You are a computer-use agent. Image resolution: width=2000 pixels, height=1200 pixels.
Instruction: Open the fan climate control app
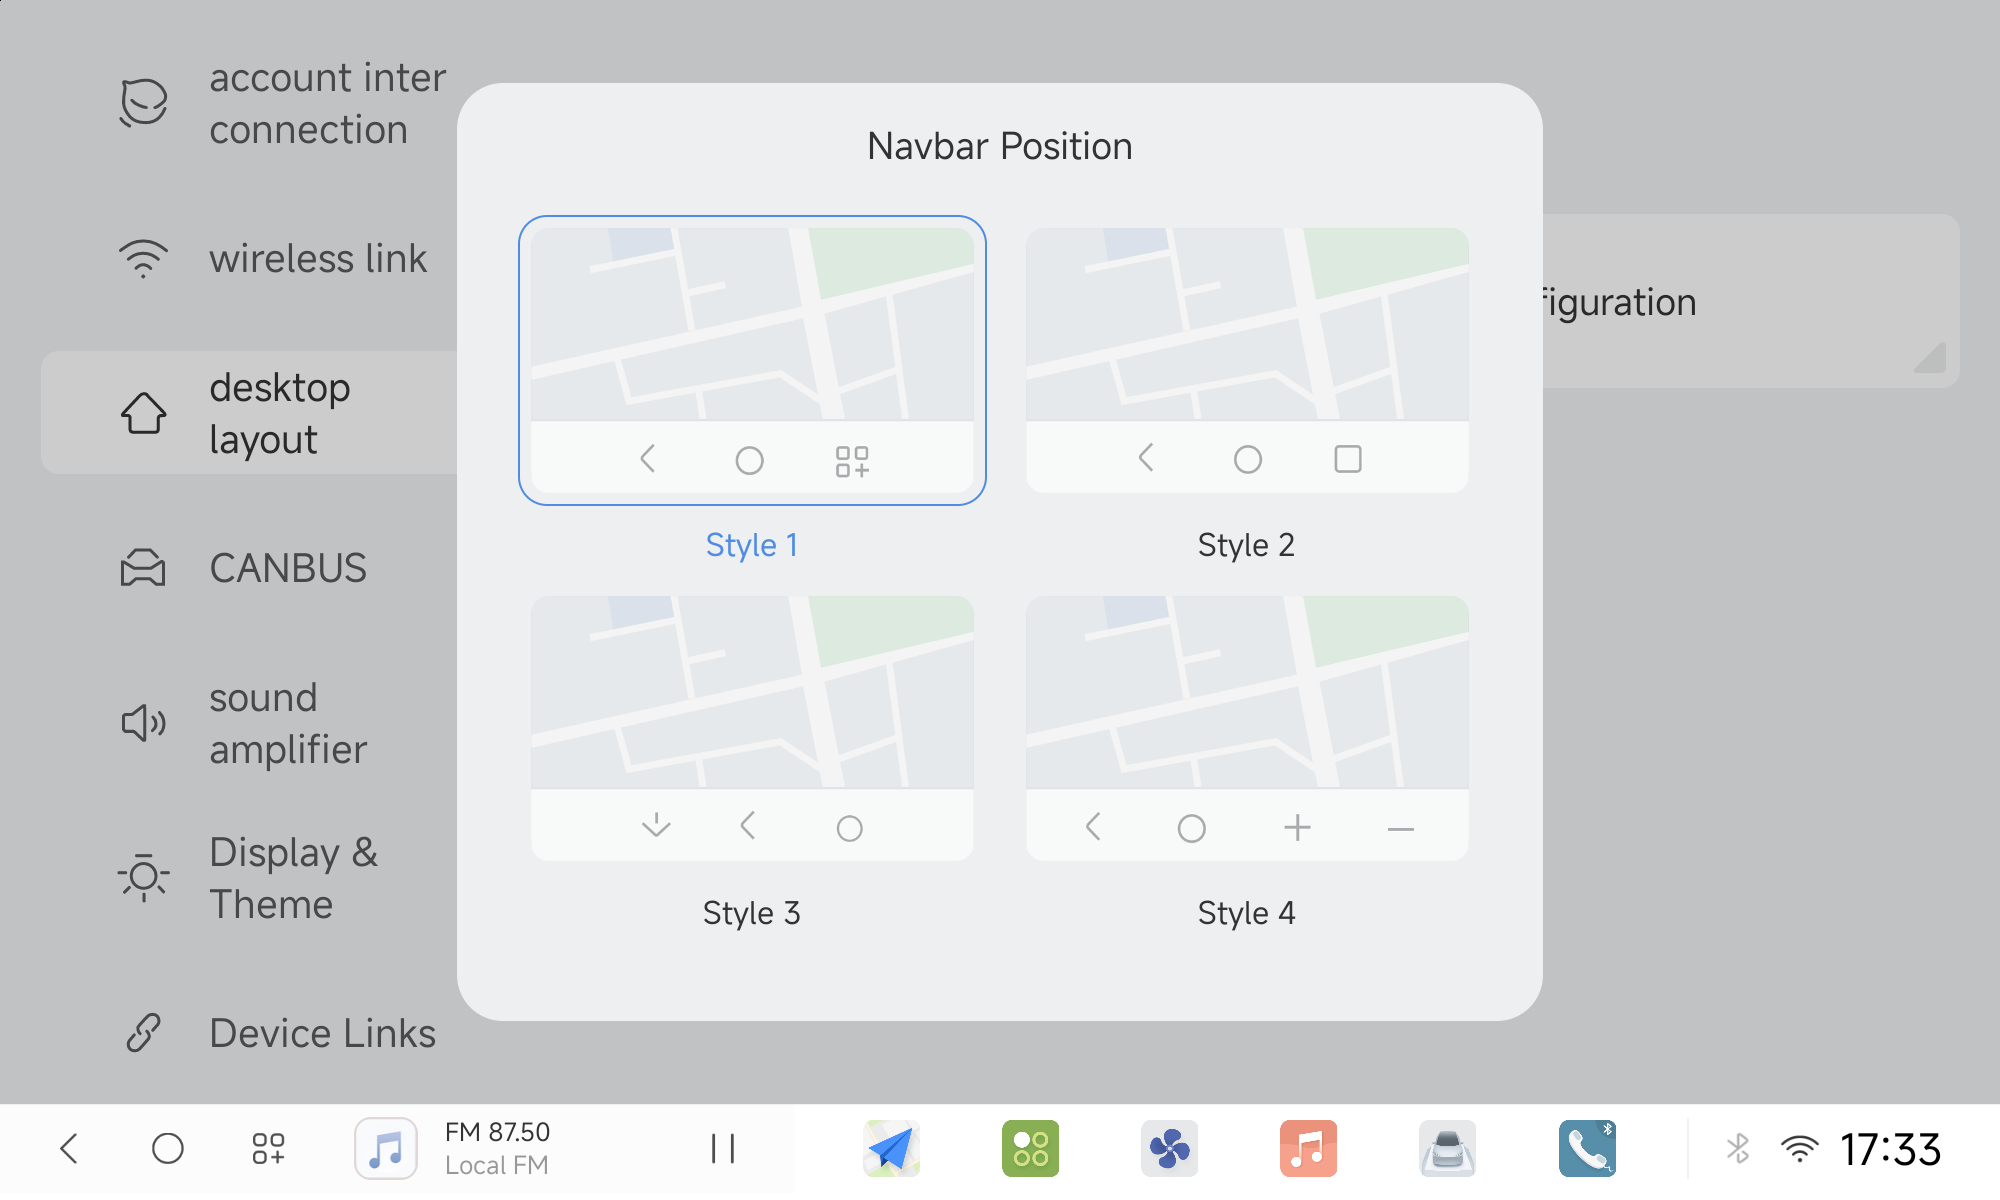click(1169, 1148)
